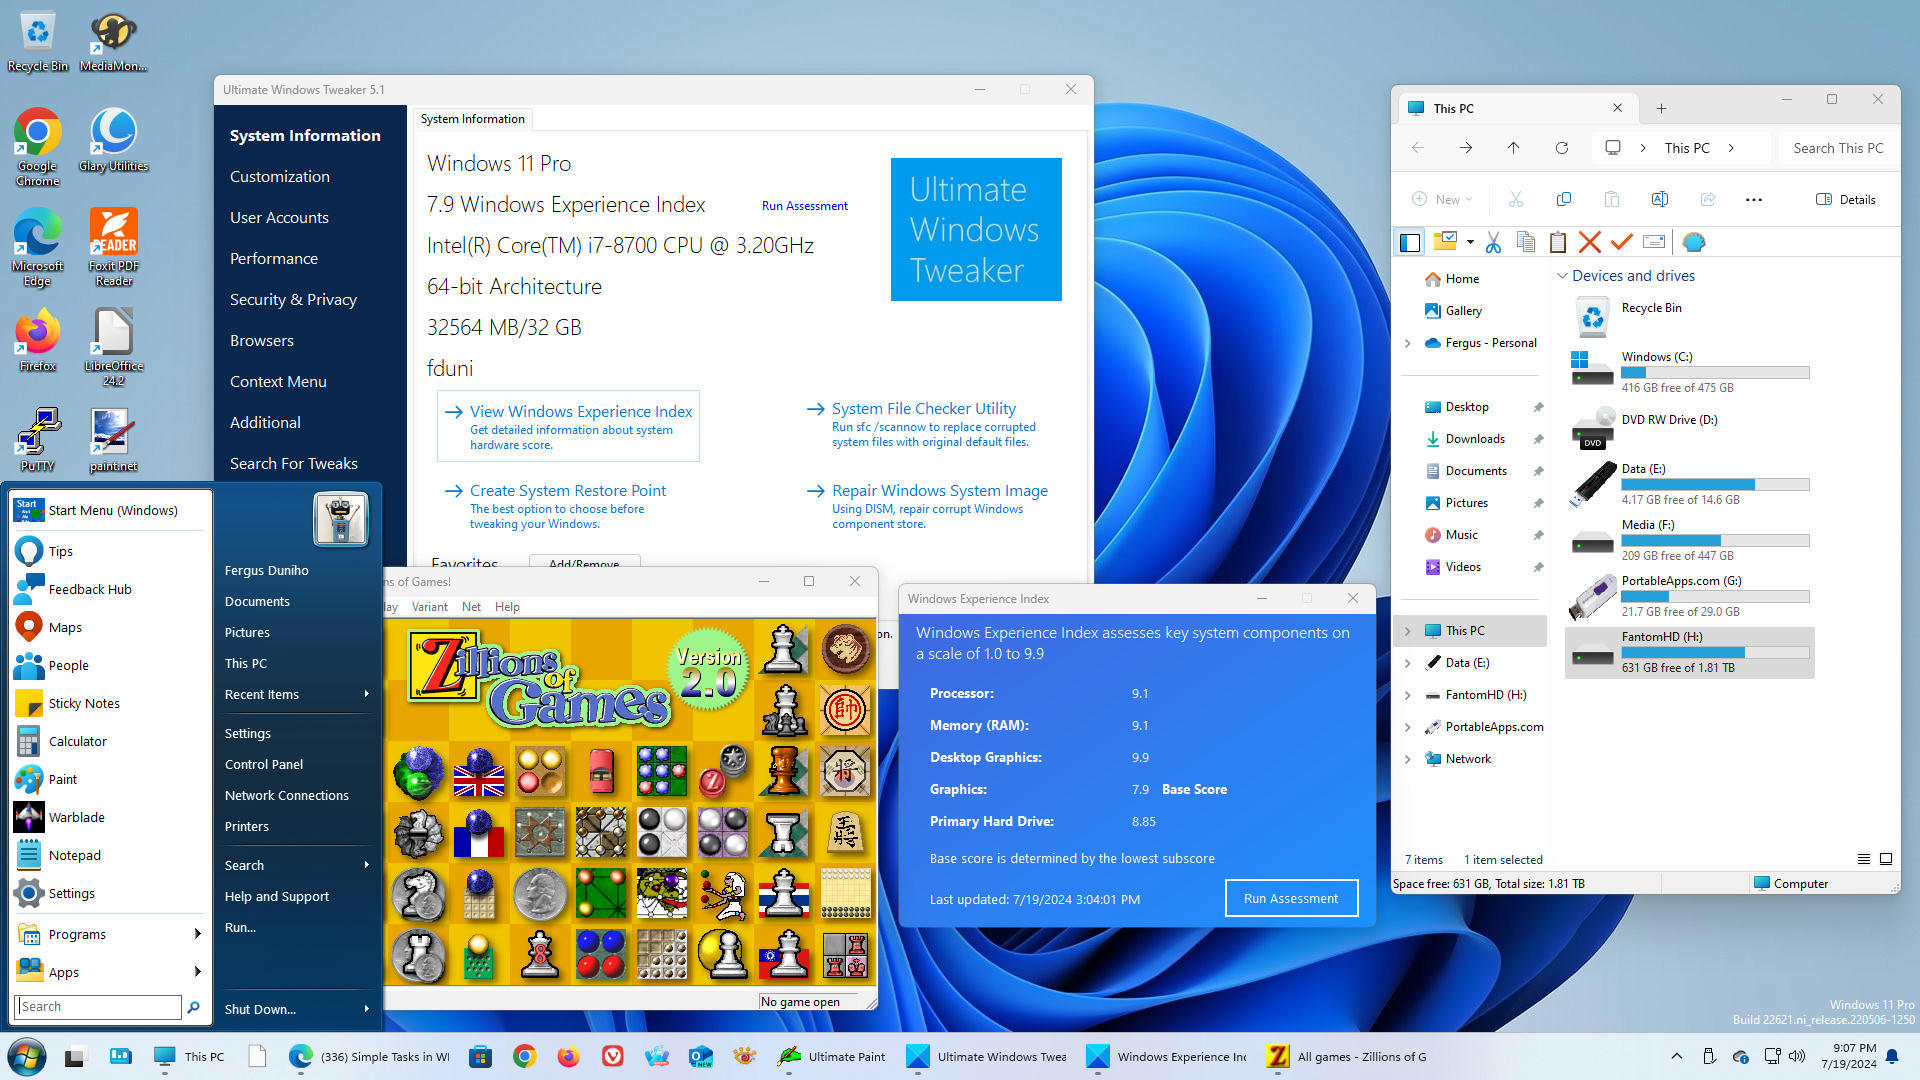The height and width of the screenshot is (1080, 1920).
Task: Click the scissors Cut icon in Explorer's classic toolbar
Action: coord(1493,242)
